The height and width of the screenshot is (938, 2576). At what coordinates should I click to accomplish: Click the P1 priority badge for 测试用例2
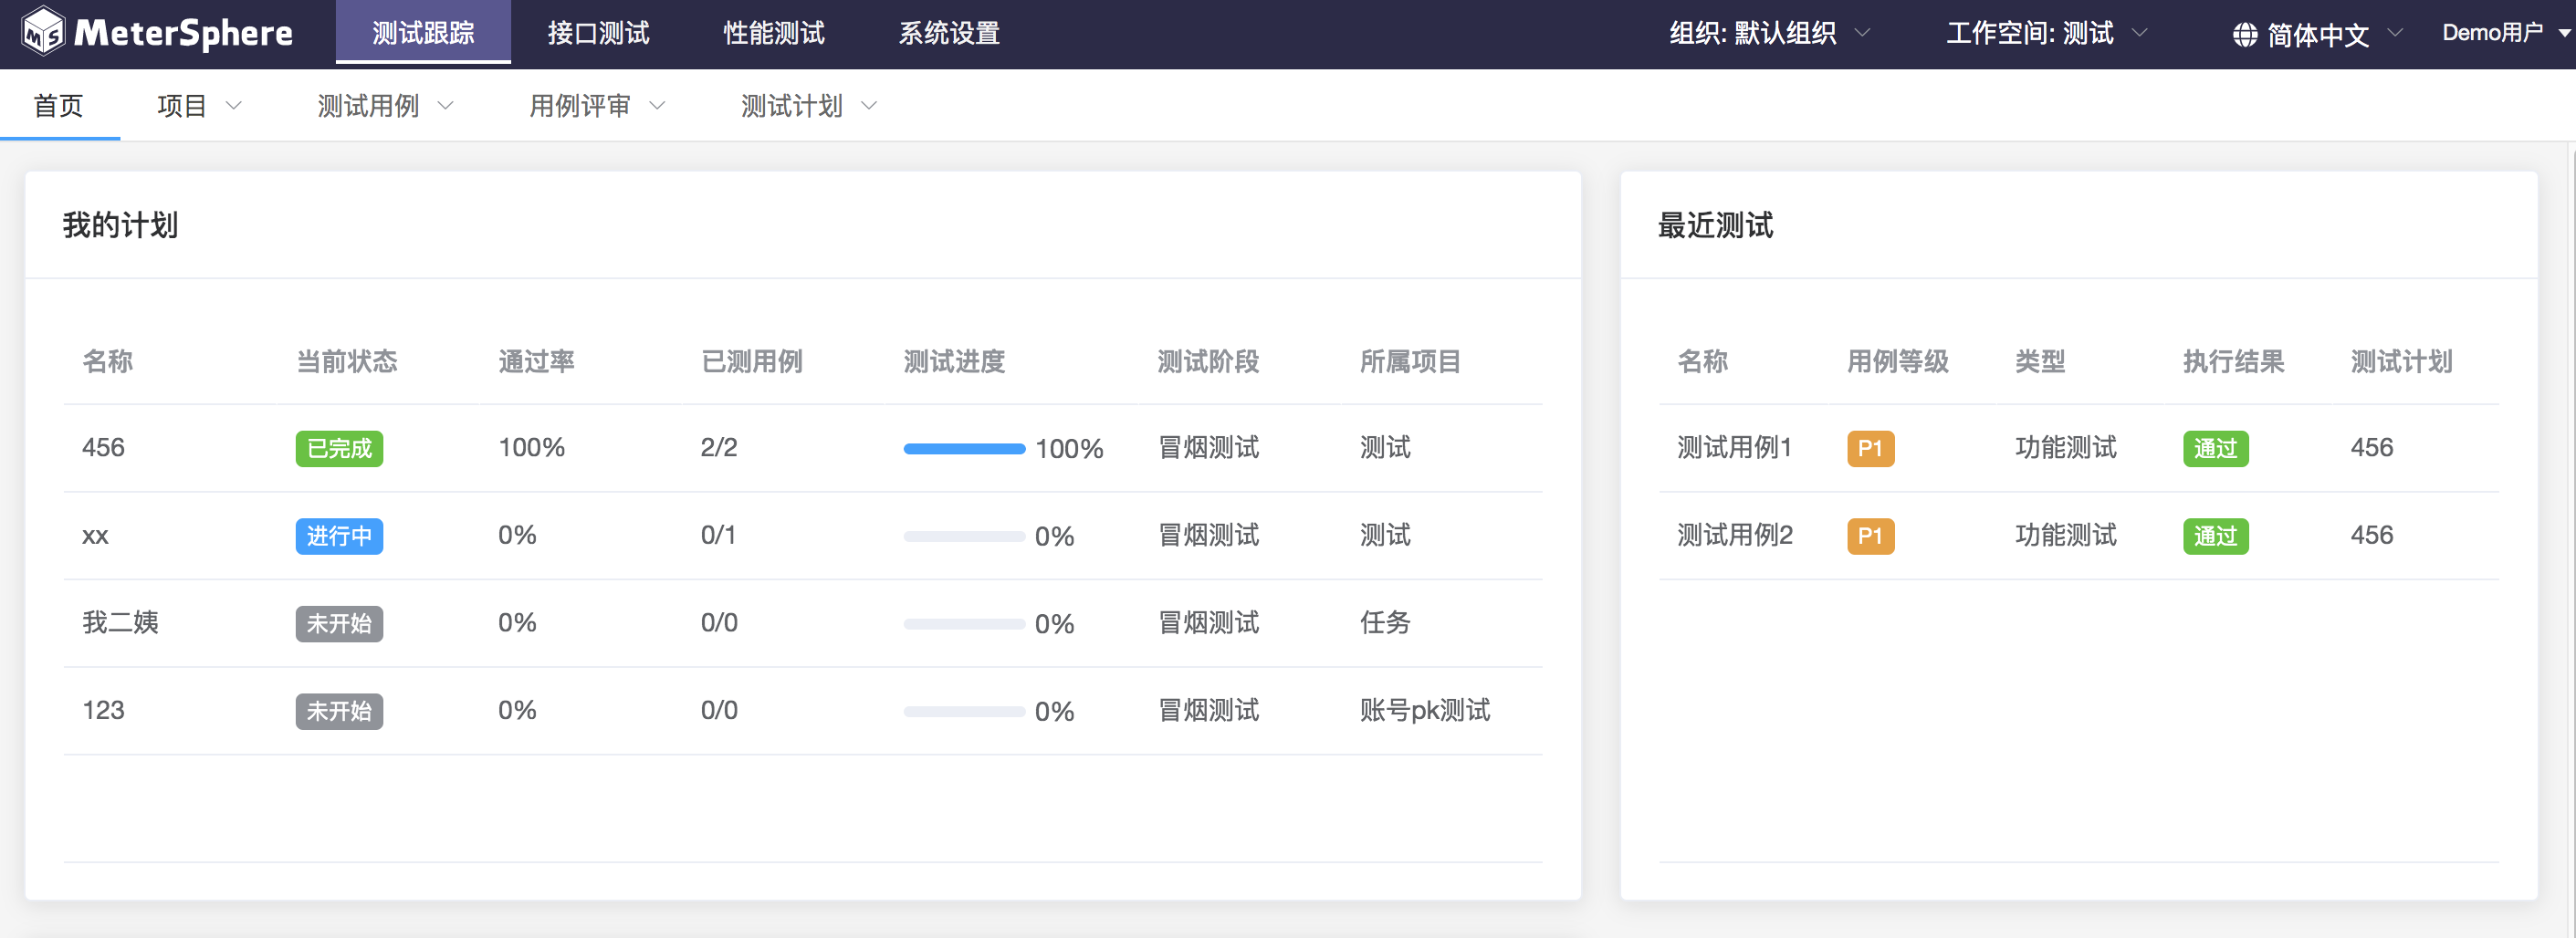1869,536
